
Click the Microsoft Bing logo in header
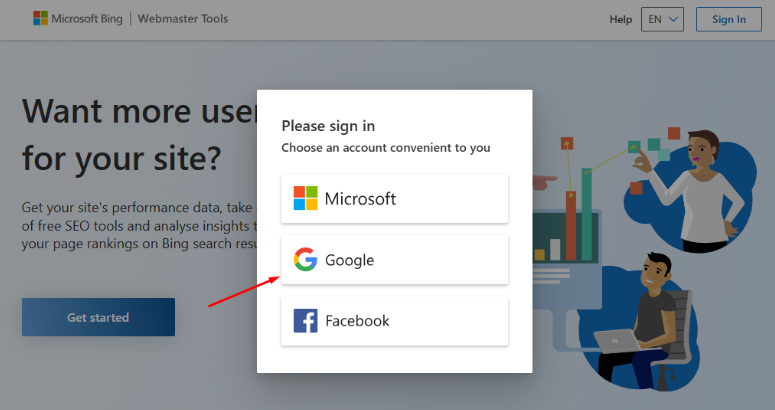[x=40, y=19]
